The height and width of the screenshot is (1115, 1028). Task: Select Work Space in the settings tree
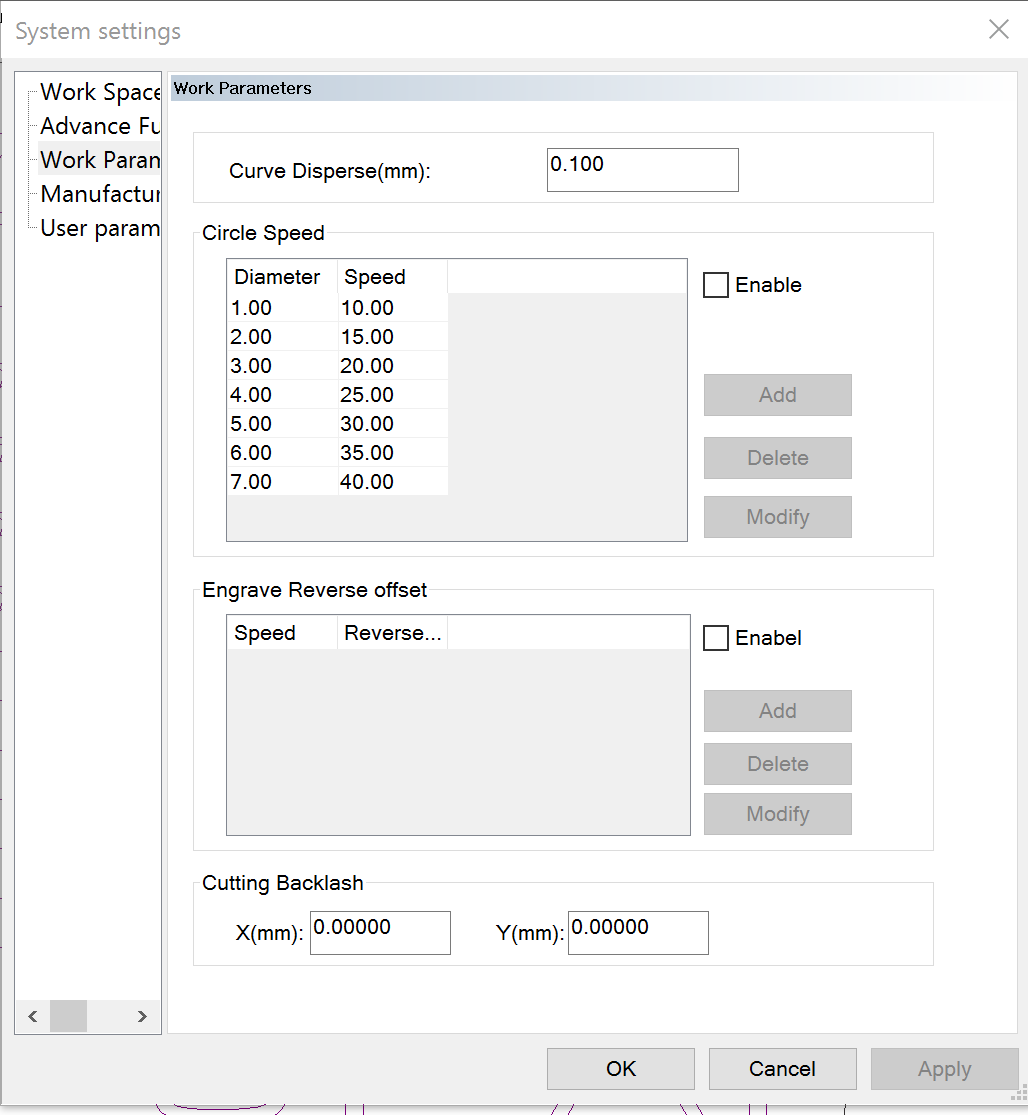100,93
